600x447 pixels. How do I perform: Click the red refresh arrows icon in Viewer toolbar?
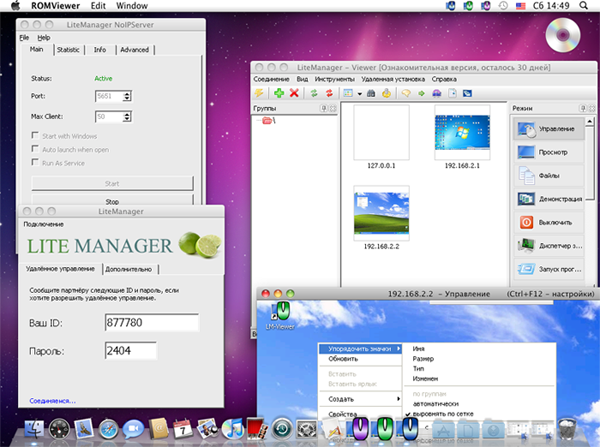[329, 93]
